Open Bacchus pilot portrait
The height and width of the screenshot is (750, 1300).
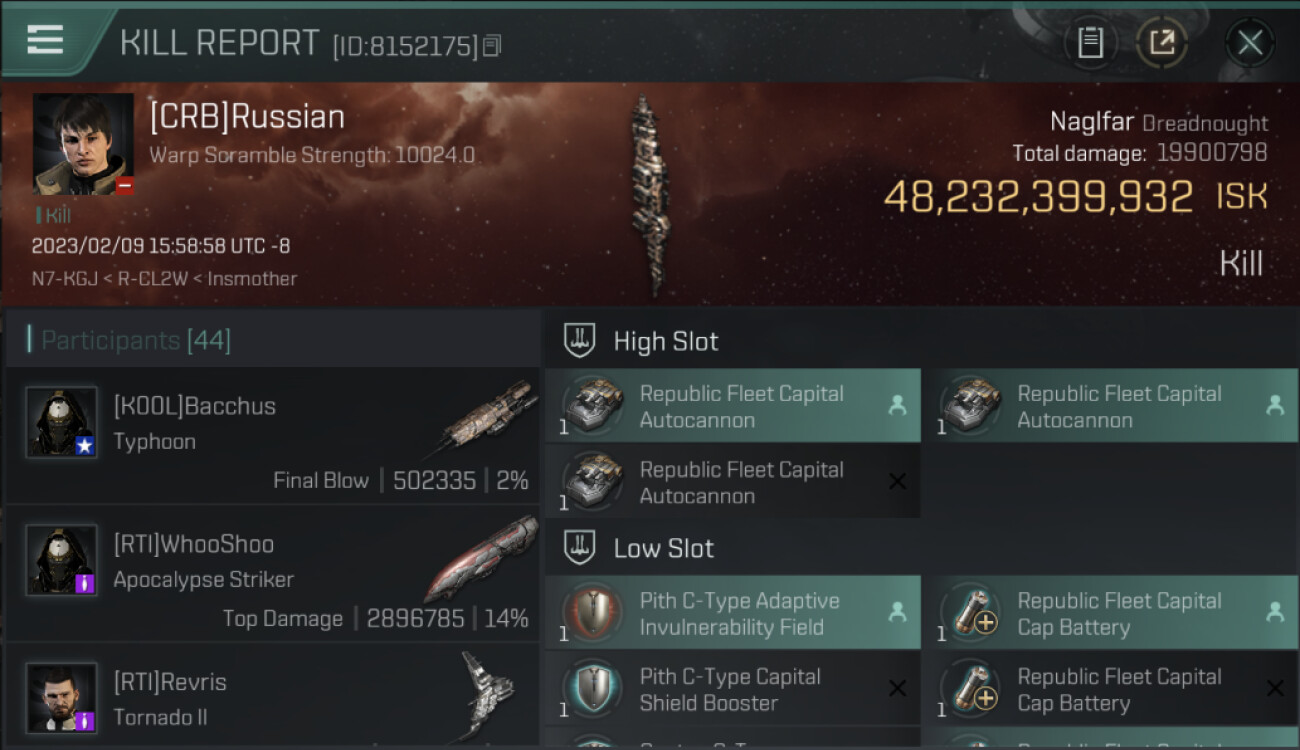61,422
